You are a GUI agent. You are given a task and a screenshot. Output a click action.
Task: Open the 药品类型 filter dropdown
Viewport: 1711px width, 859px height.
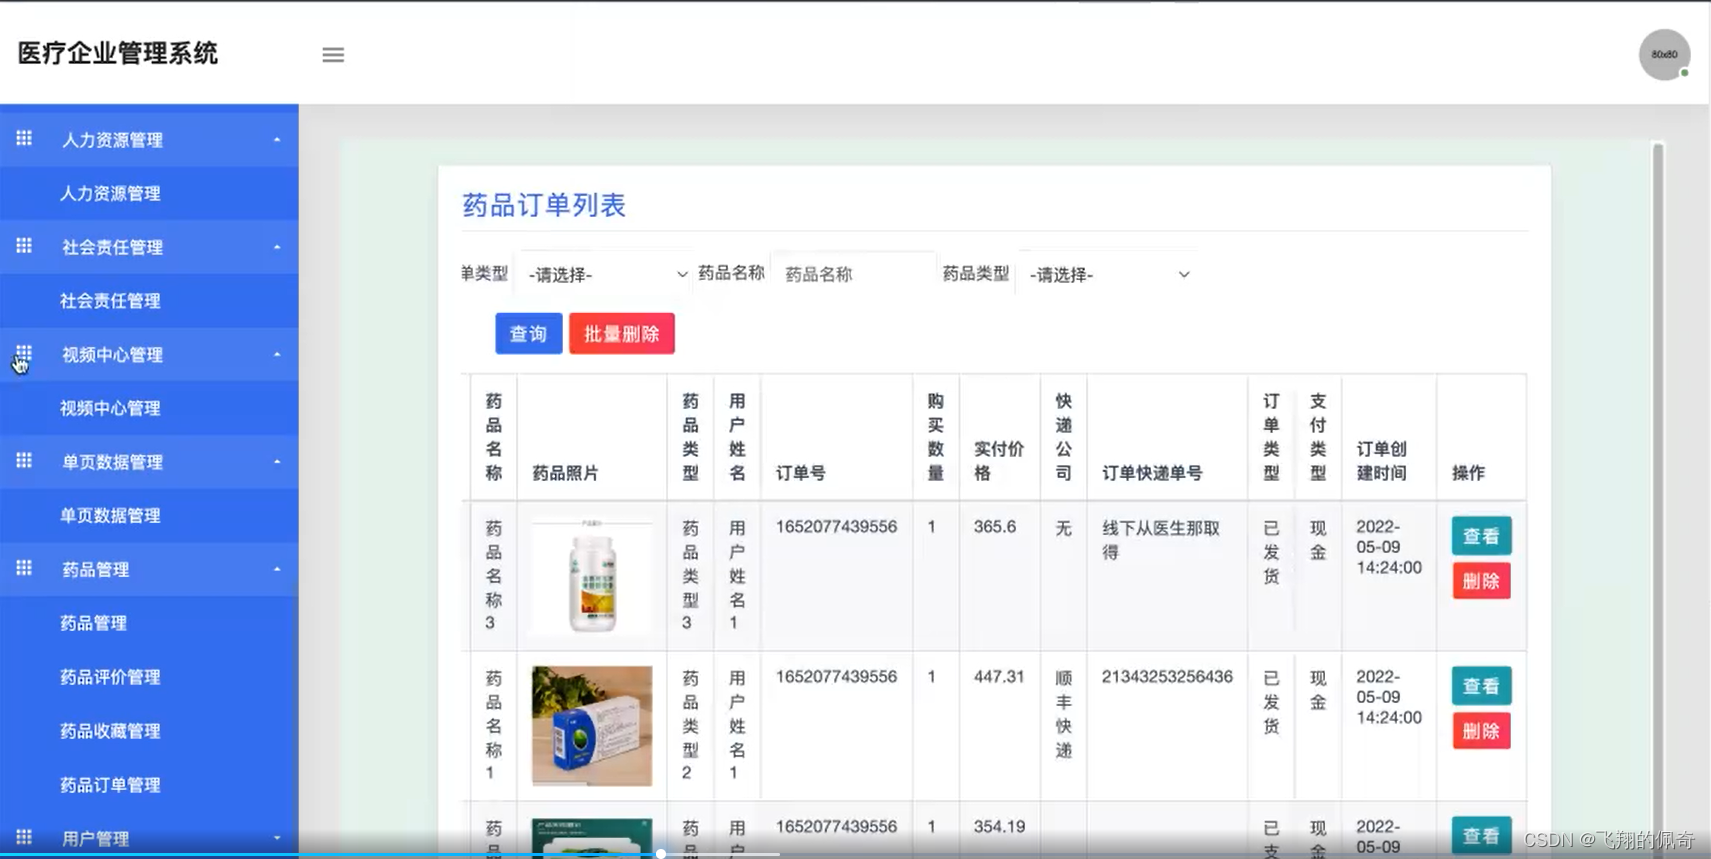click(1109, 274)
